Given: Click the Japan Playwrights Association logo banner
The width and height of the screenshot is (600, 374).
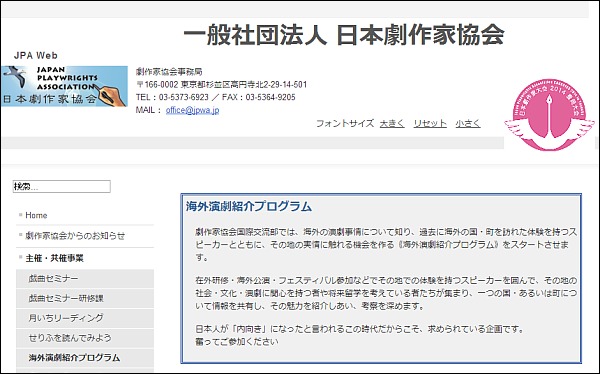Looking at the screenshot, I should point(64,86).
